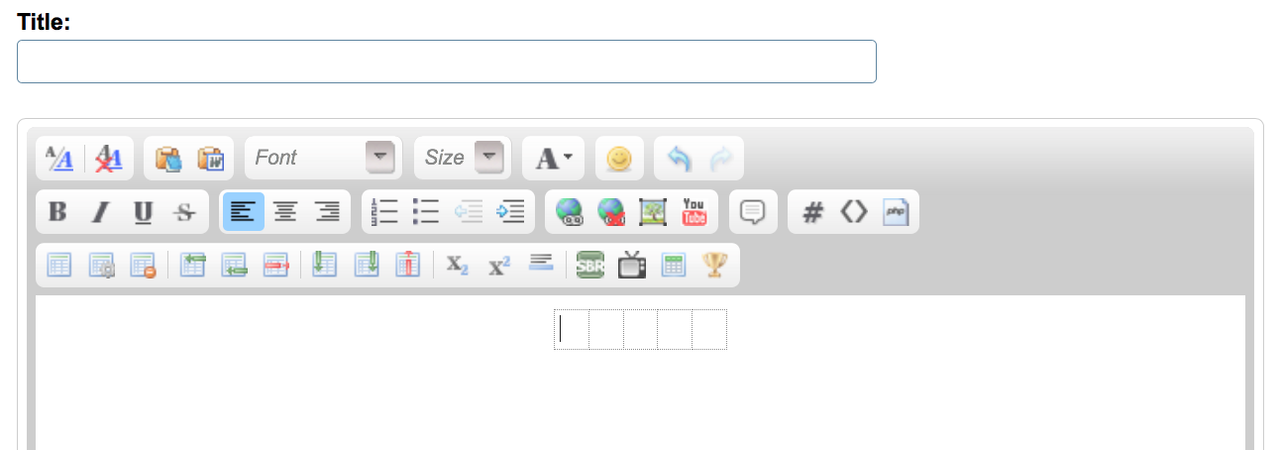The width and height of the screenshot is (1280, 450).
Task: Center align the text
Action: click(285, 212)
